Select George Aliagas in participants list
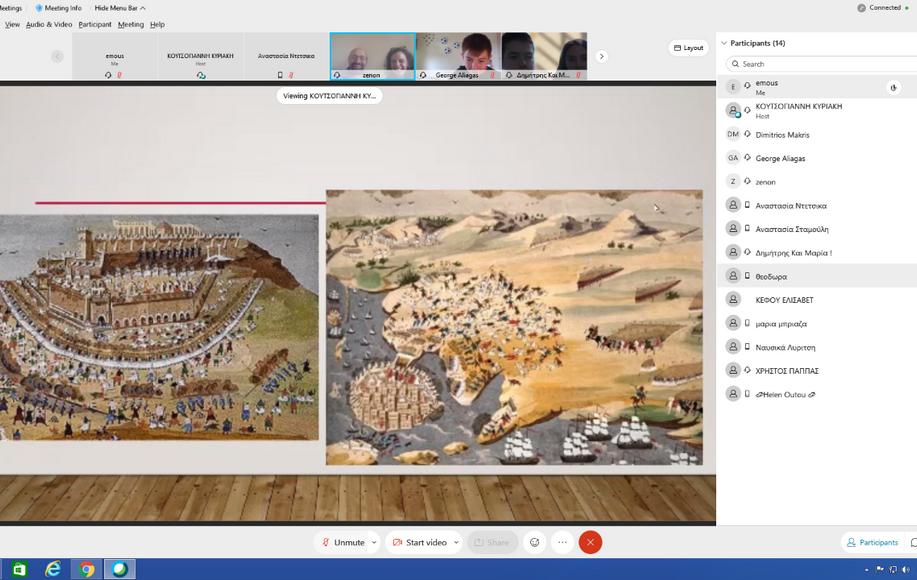This screenshot has height=580, width=917. click(x=816, y=158)
